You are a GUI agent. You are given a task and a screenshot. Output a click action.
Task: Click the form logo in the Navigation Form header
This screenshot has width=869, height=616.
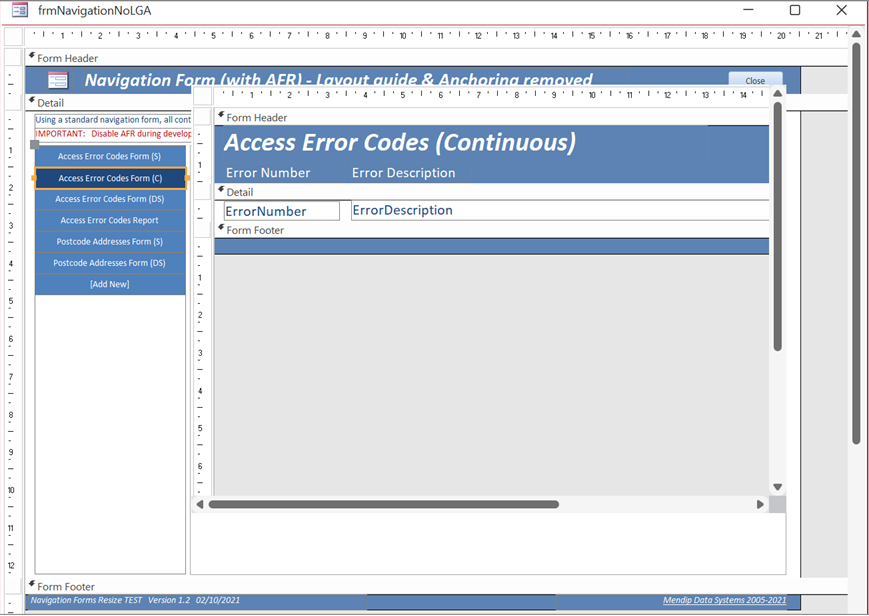[58, 80]
